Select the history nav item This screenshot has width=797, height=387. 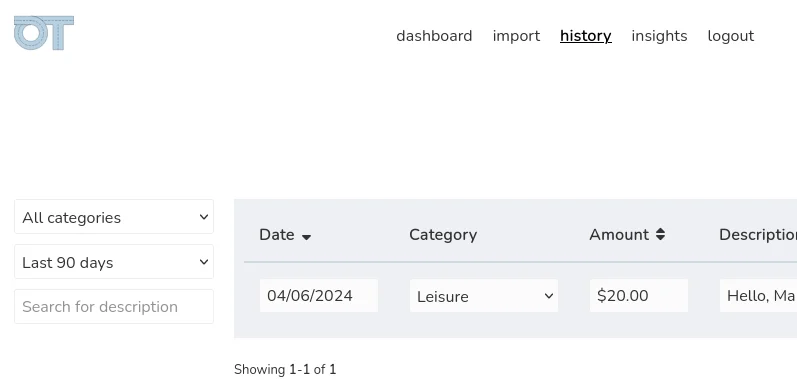tap(586, 36)
